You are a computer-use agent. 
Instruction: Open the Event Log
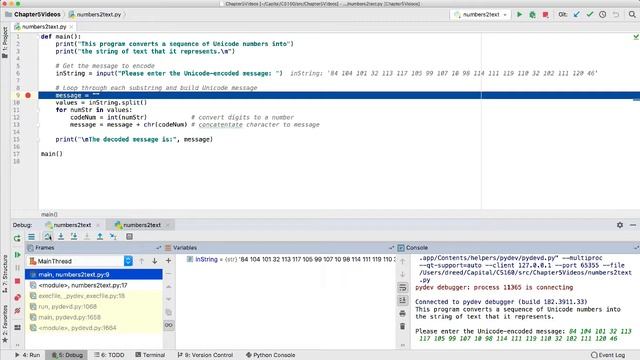(x=608, y=355)
